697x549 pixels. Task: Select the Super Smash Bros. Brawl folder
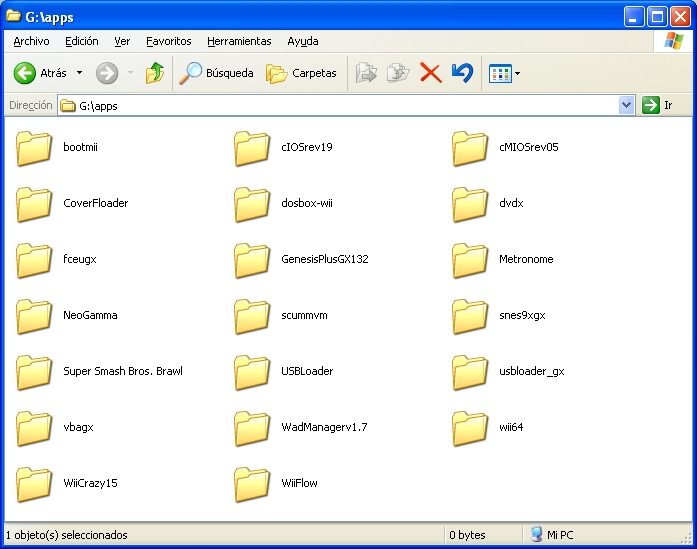click(35, 372)
